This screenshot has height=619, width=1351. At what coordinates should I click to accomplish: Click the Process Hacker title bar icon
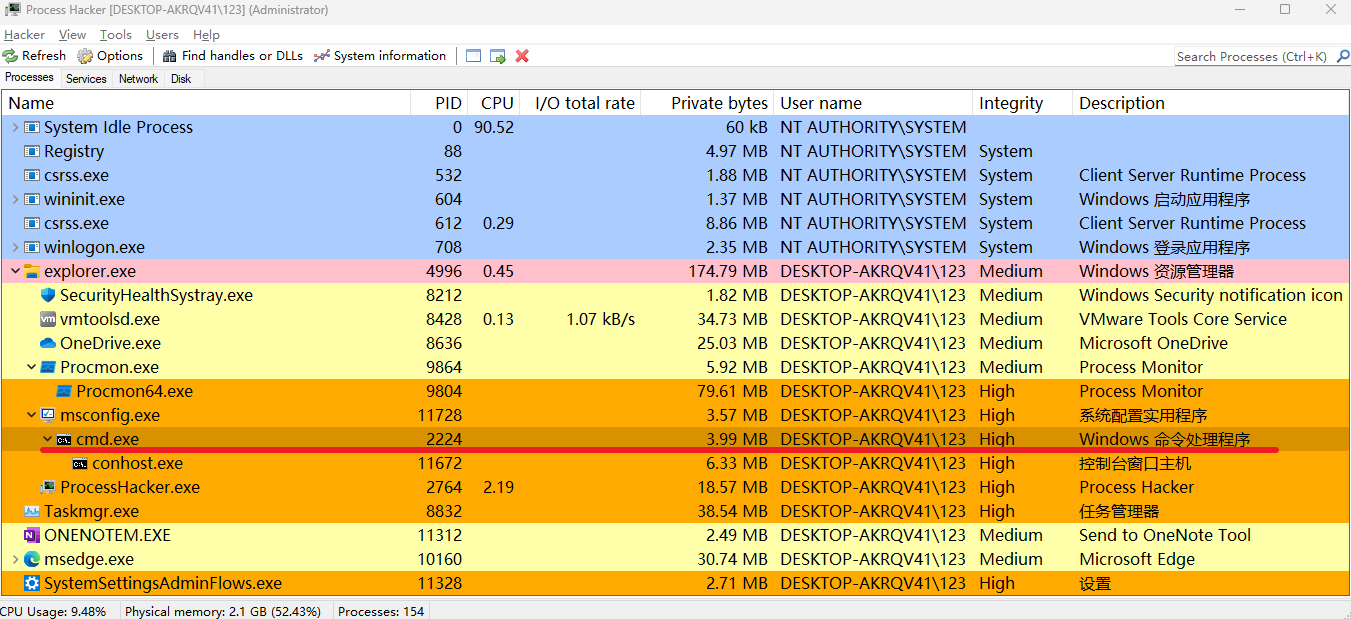[x=13, y=10]
